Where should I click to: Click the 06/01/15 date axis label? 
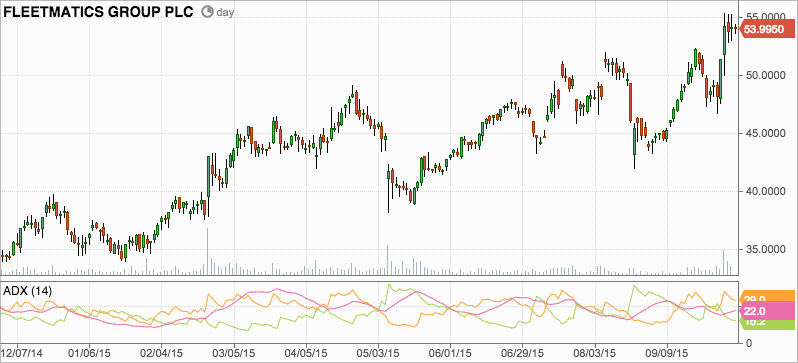click(450, 352)
